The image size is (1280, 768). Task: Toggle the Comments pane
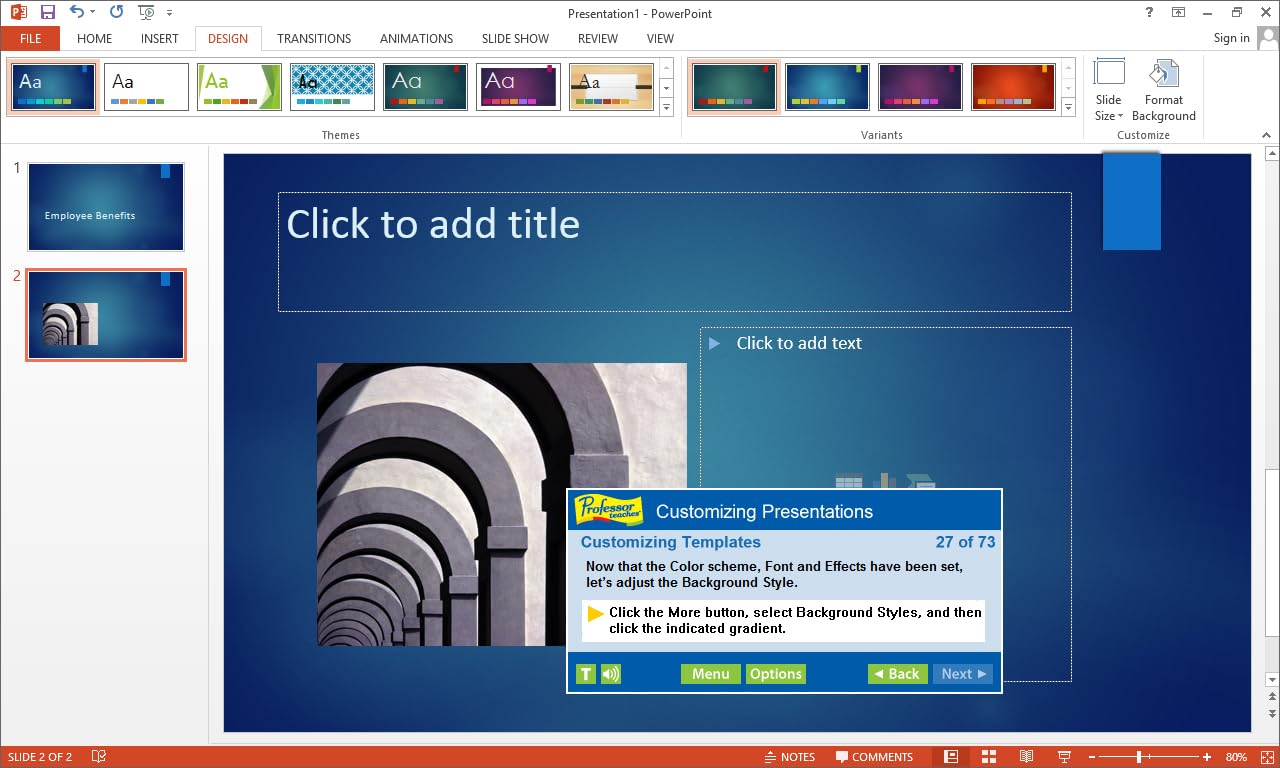coord(874,757)
